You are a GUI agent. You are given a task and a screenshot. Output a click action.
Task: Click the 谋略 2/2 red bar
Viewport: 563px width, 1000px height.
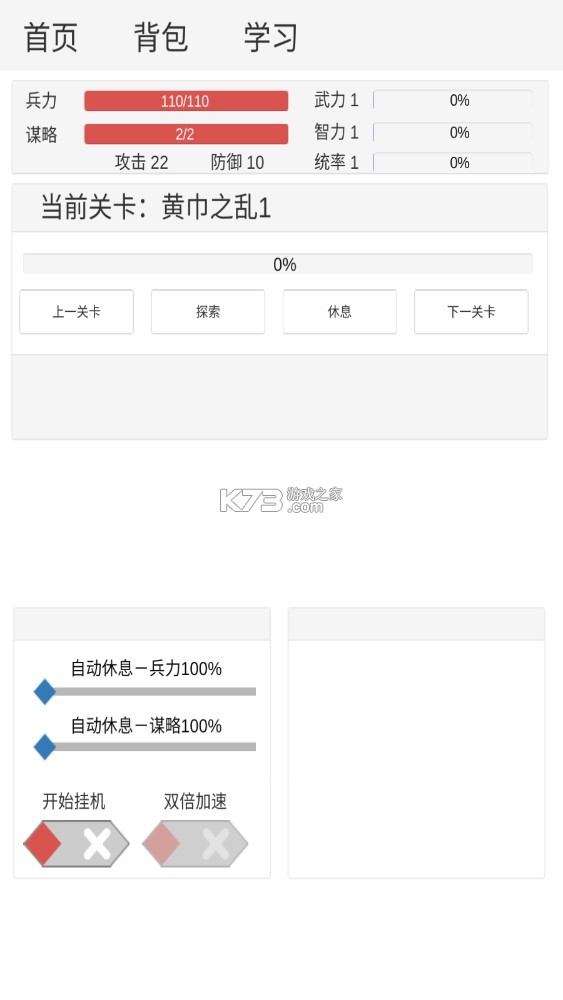[186, 134]
